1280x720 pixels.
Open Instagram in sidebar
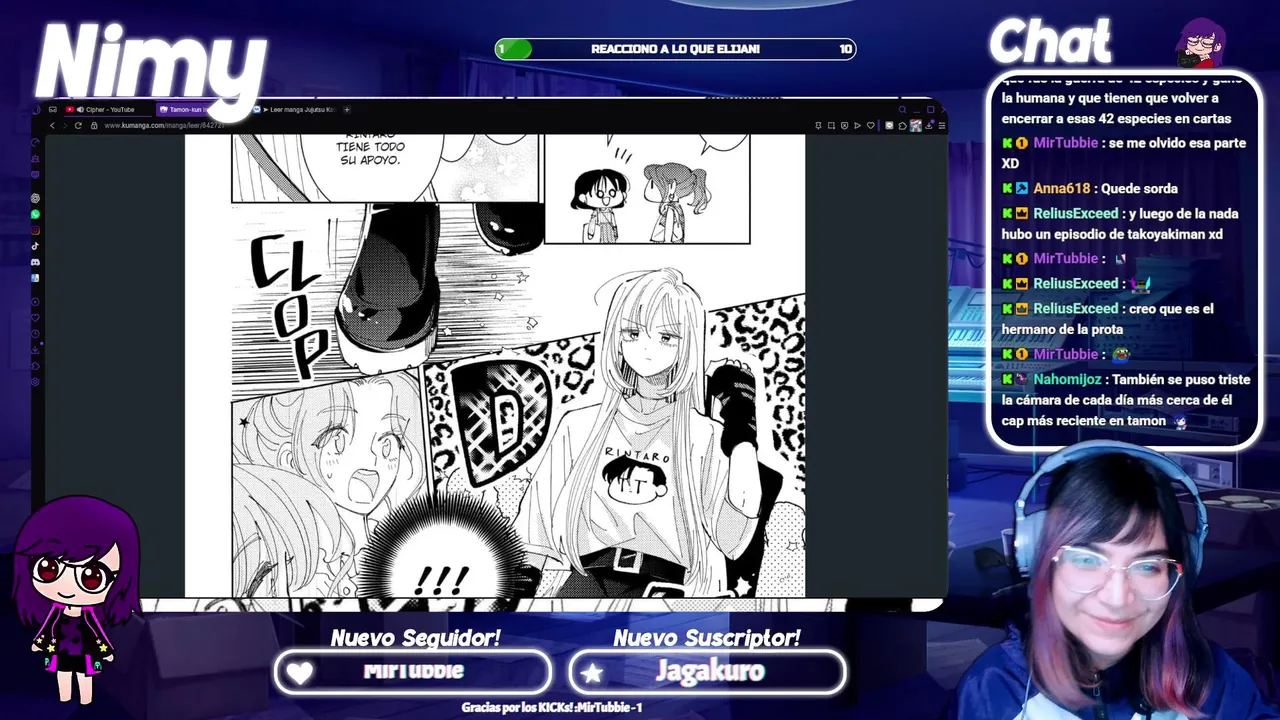(x=35, y=230)
